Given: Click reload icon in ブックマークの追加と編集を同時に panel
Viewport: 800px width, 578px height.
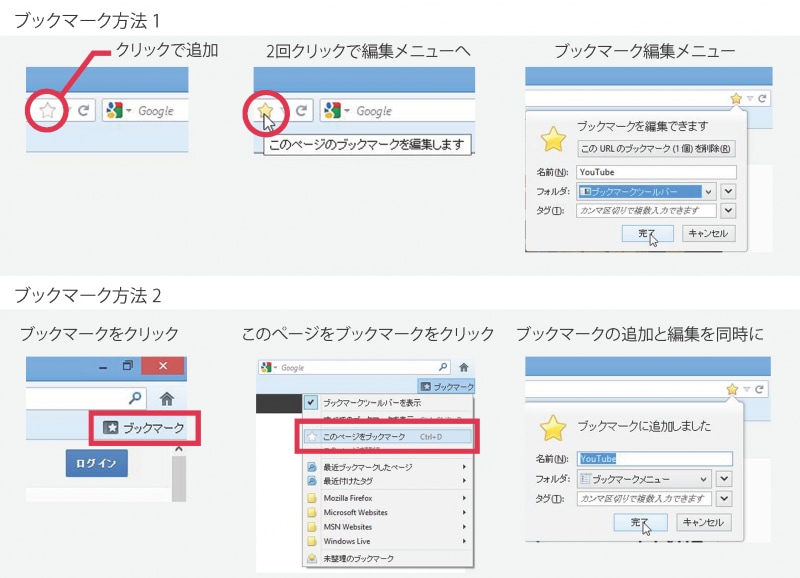Looking at the screenshot, I should point(759,389).
